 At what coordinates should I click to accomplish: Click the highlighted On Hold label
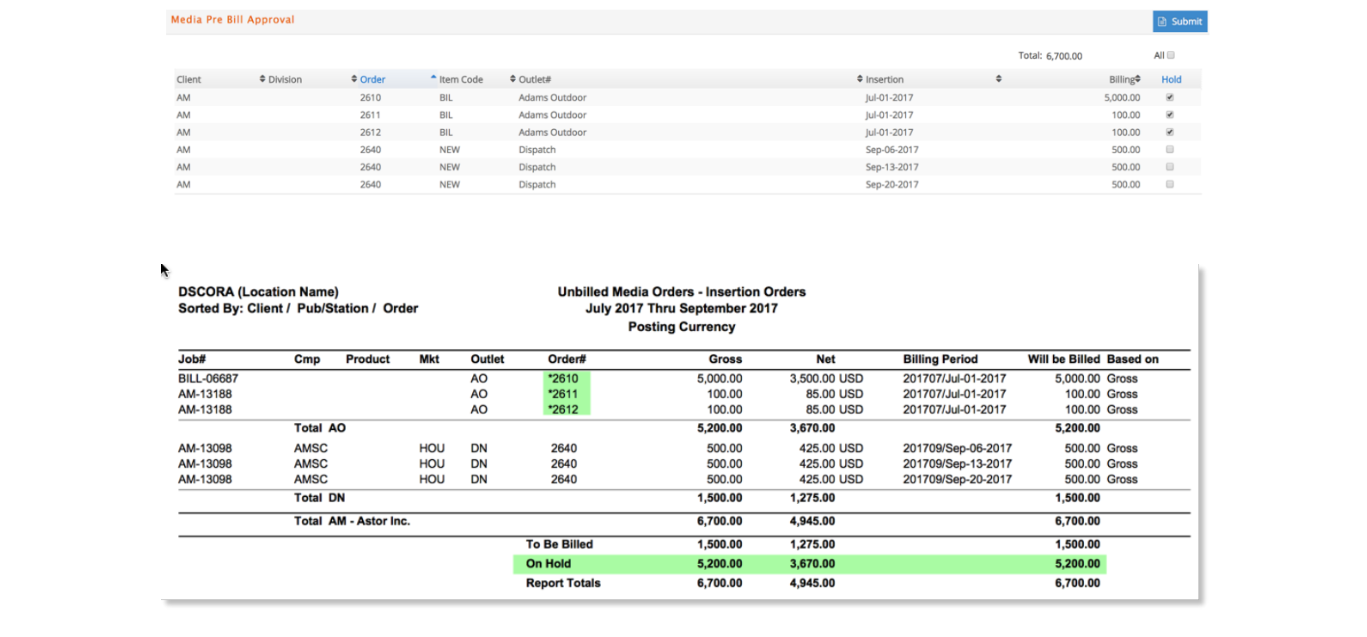(x=548, y=564)
